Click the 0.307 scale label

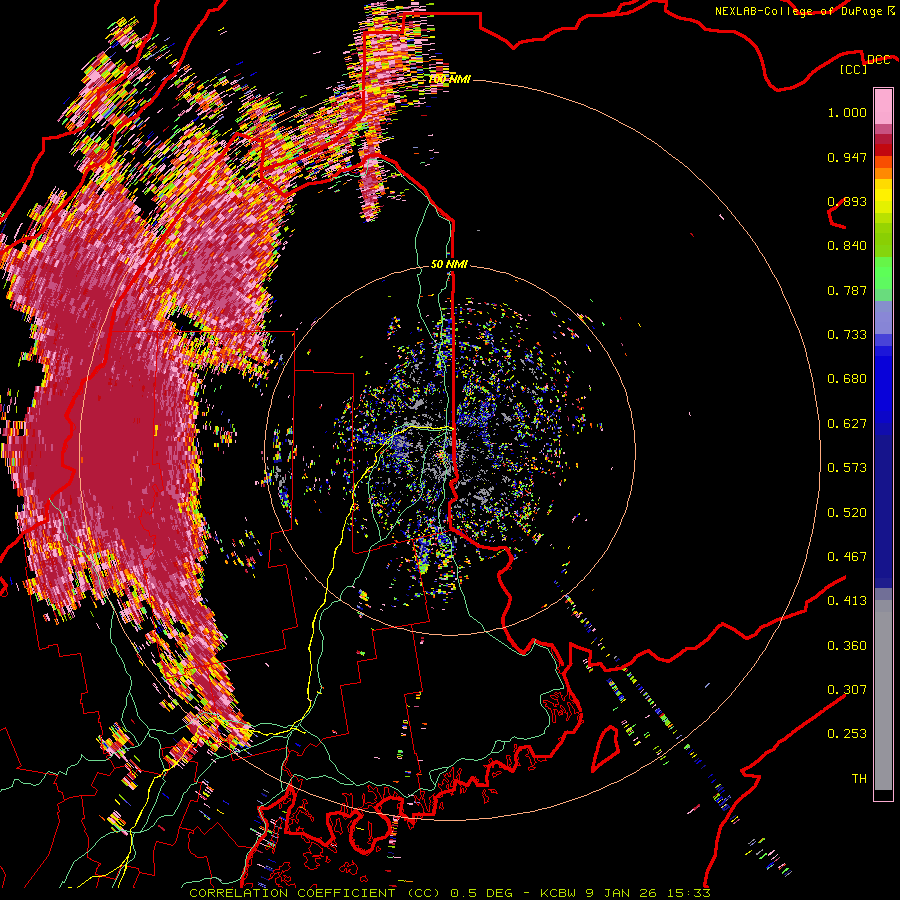(x=847, y=690)
